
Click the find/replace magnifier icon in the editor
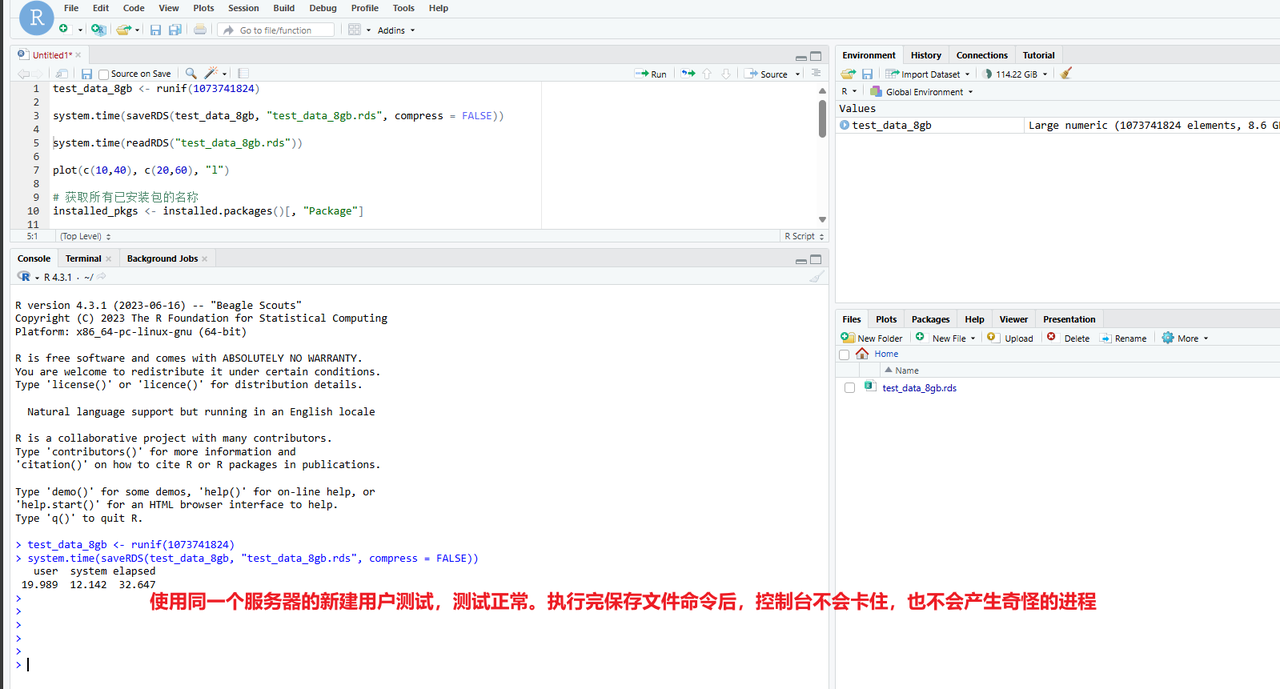190,73
